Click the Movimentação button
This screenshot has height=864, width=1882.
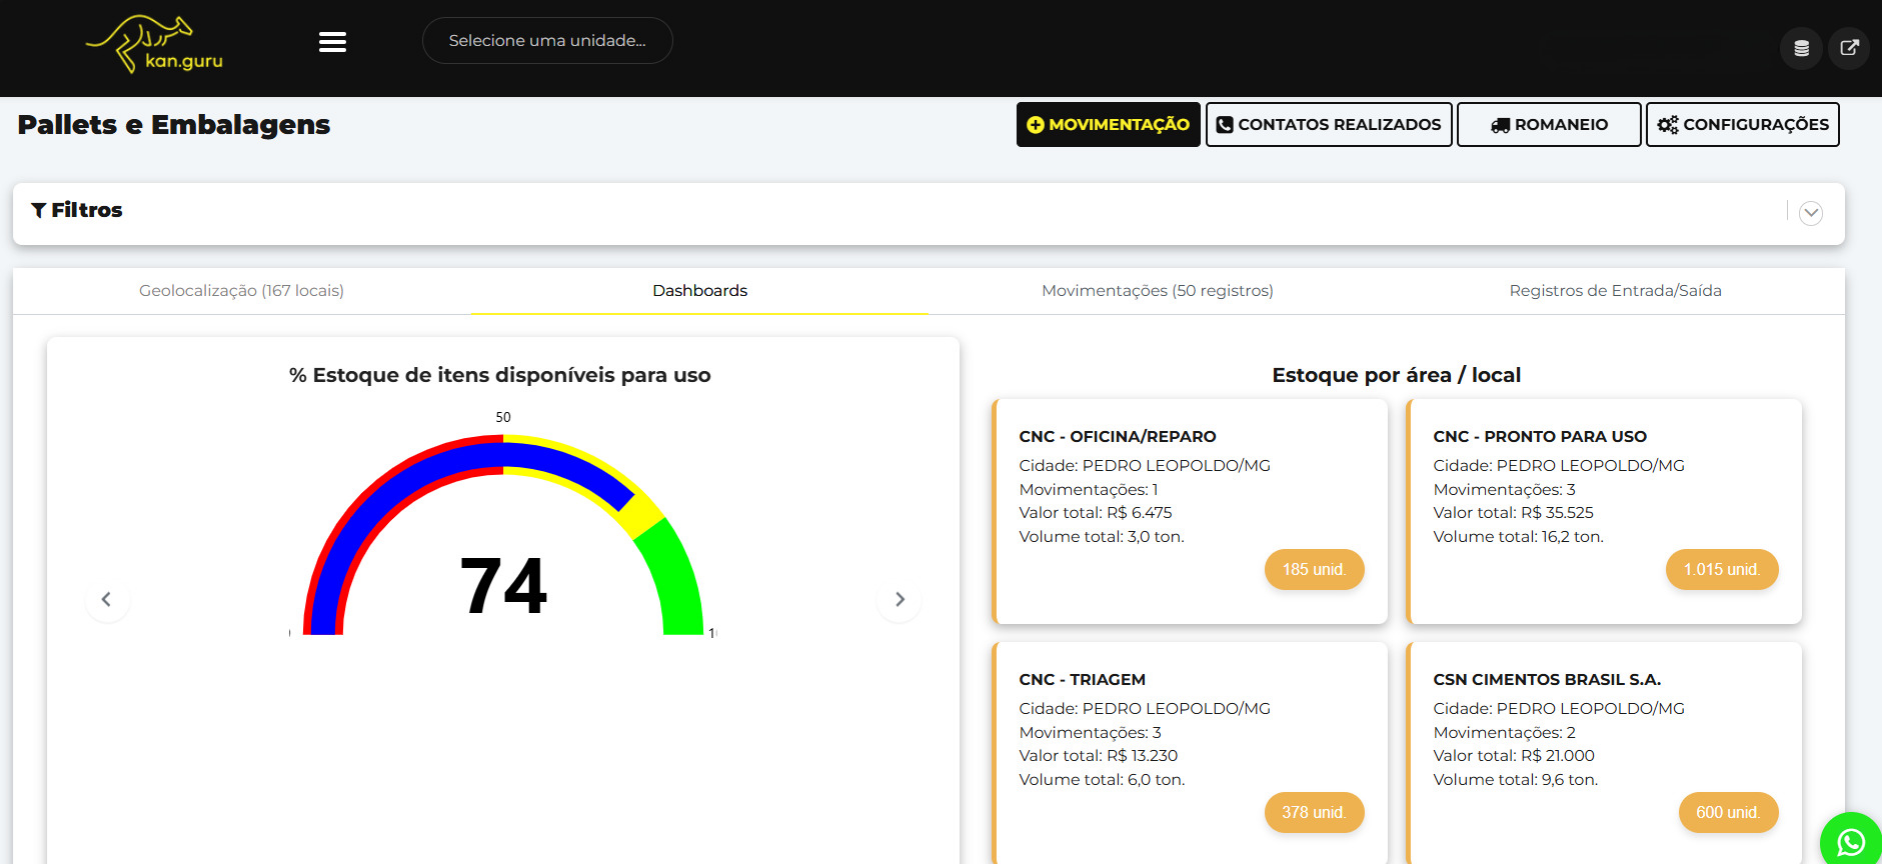pos(1108,125)
